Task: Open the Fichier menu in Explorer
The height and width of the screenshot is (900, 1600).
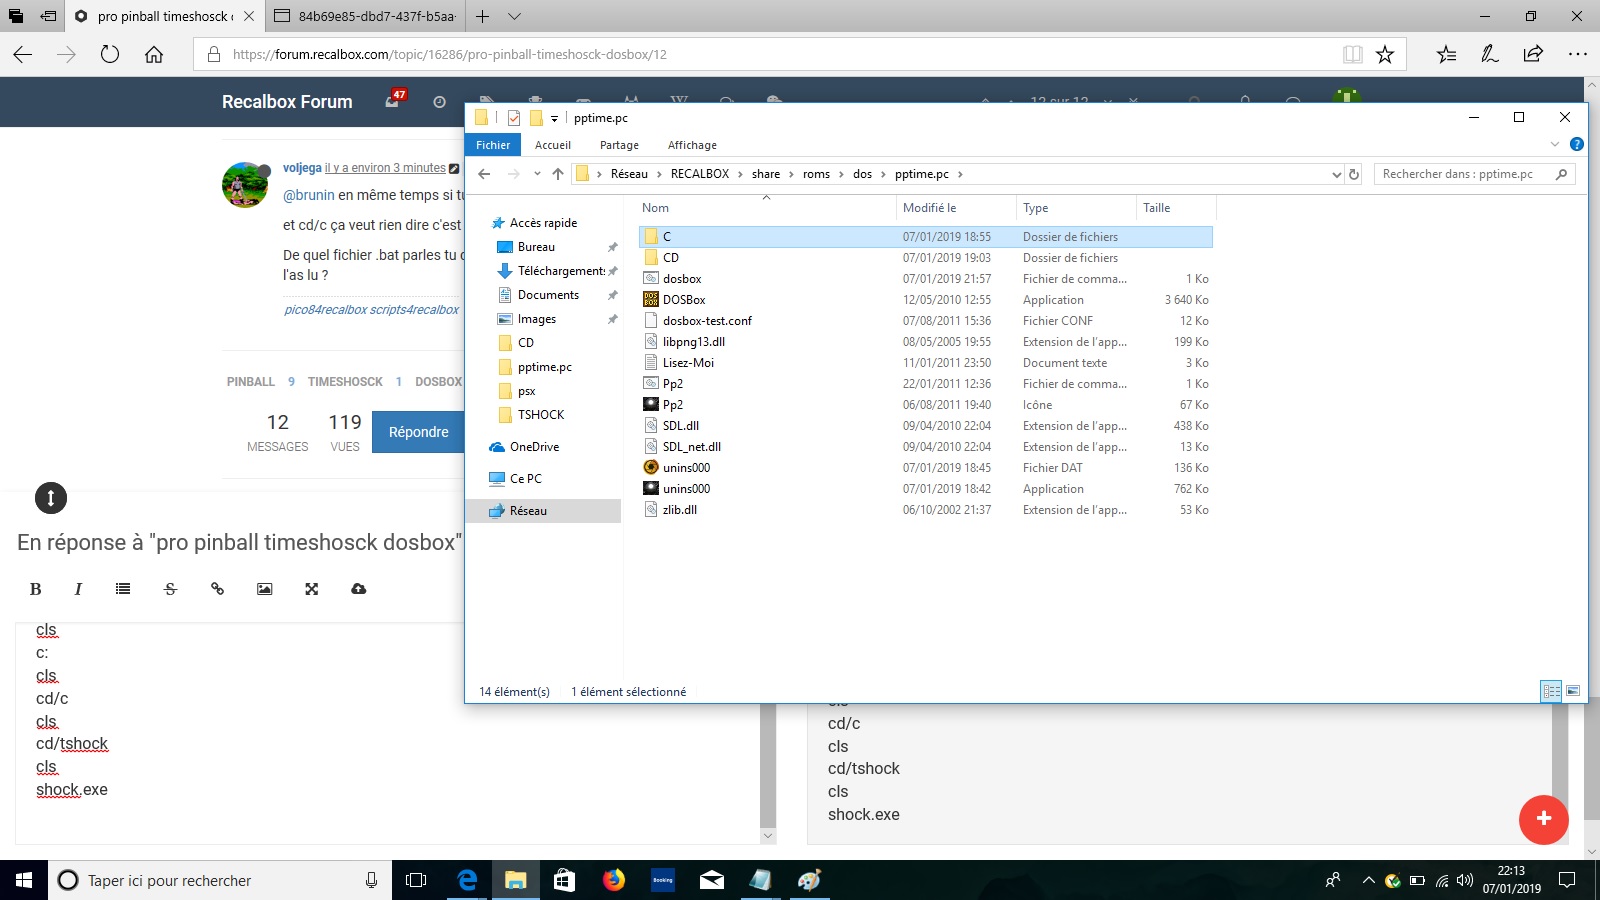Action: (x=493, y=145)
